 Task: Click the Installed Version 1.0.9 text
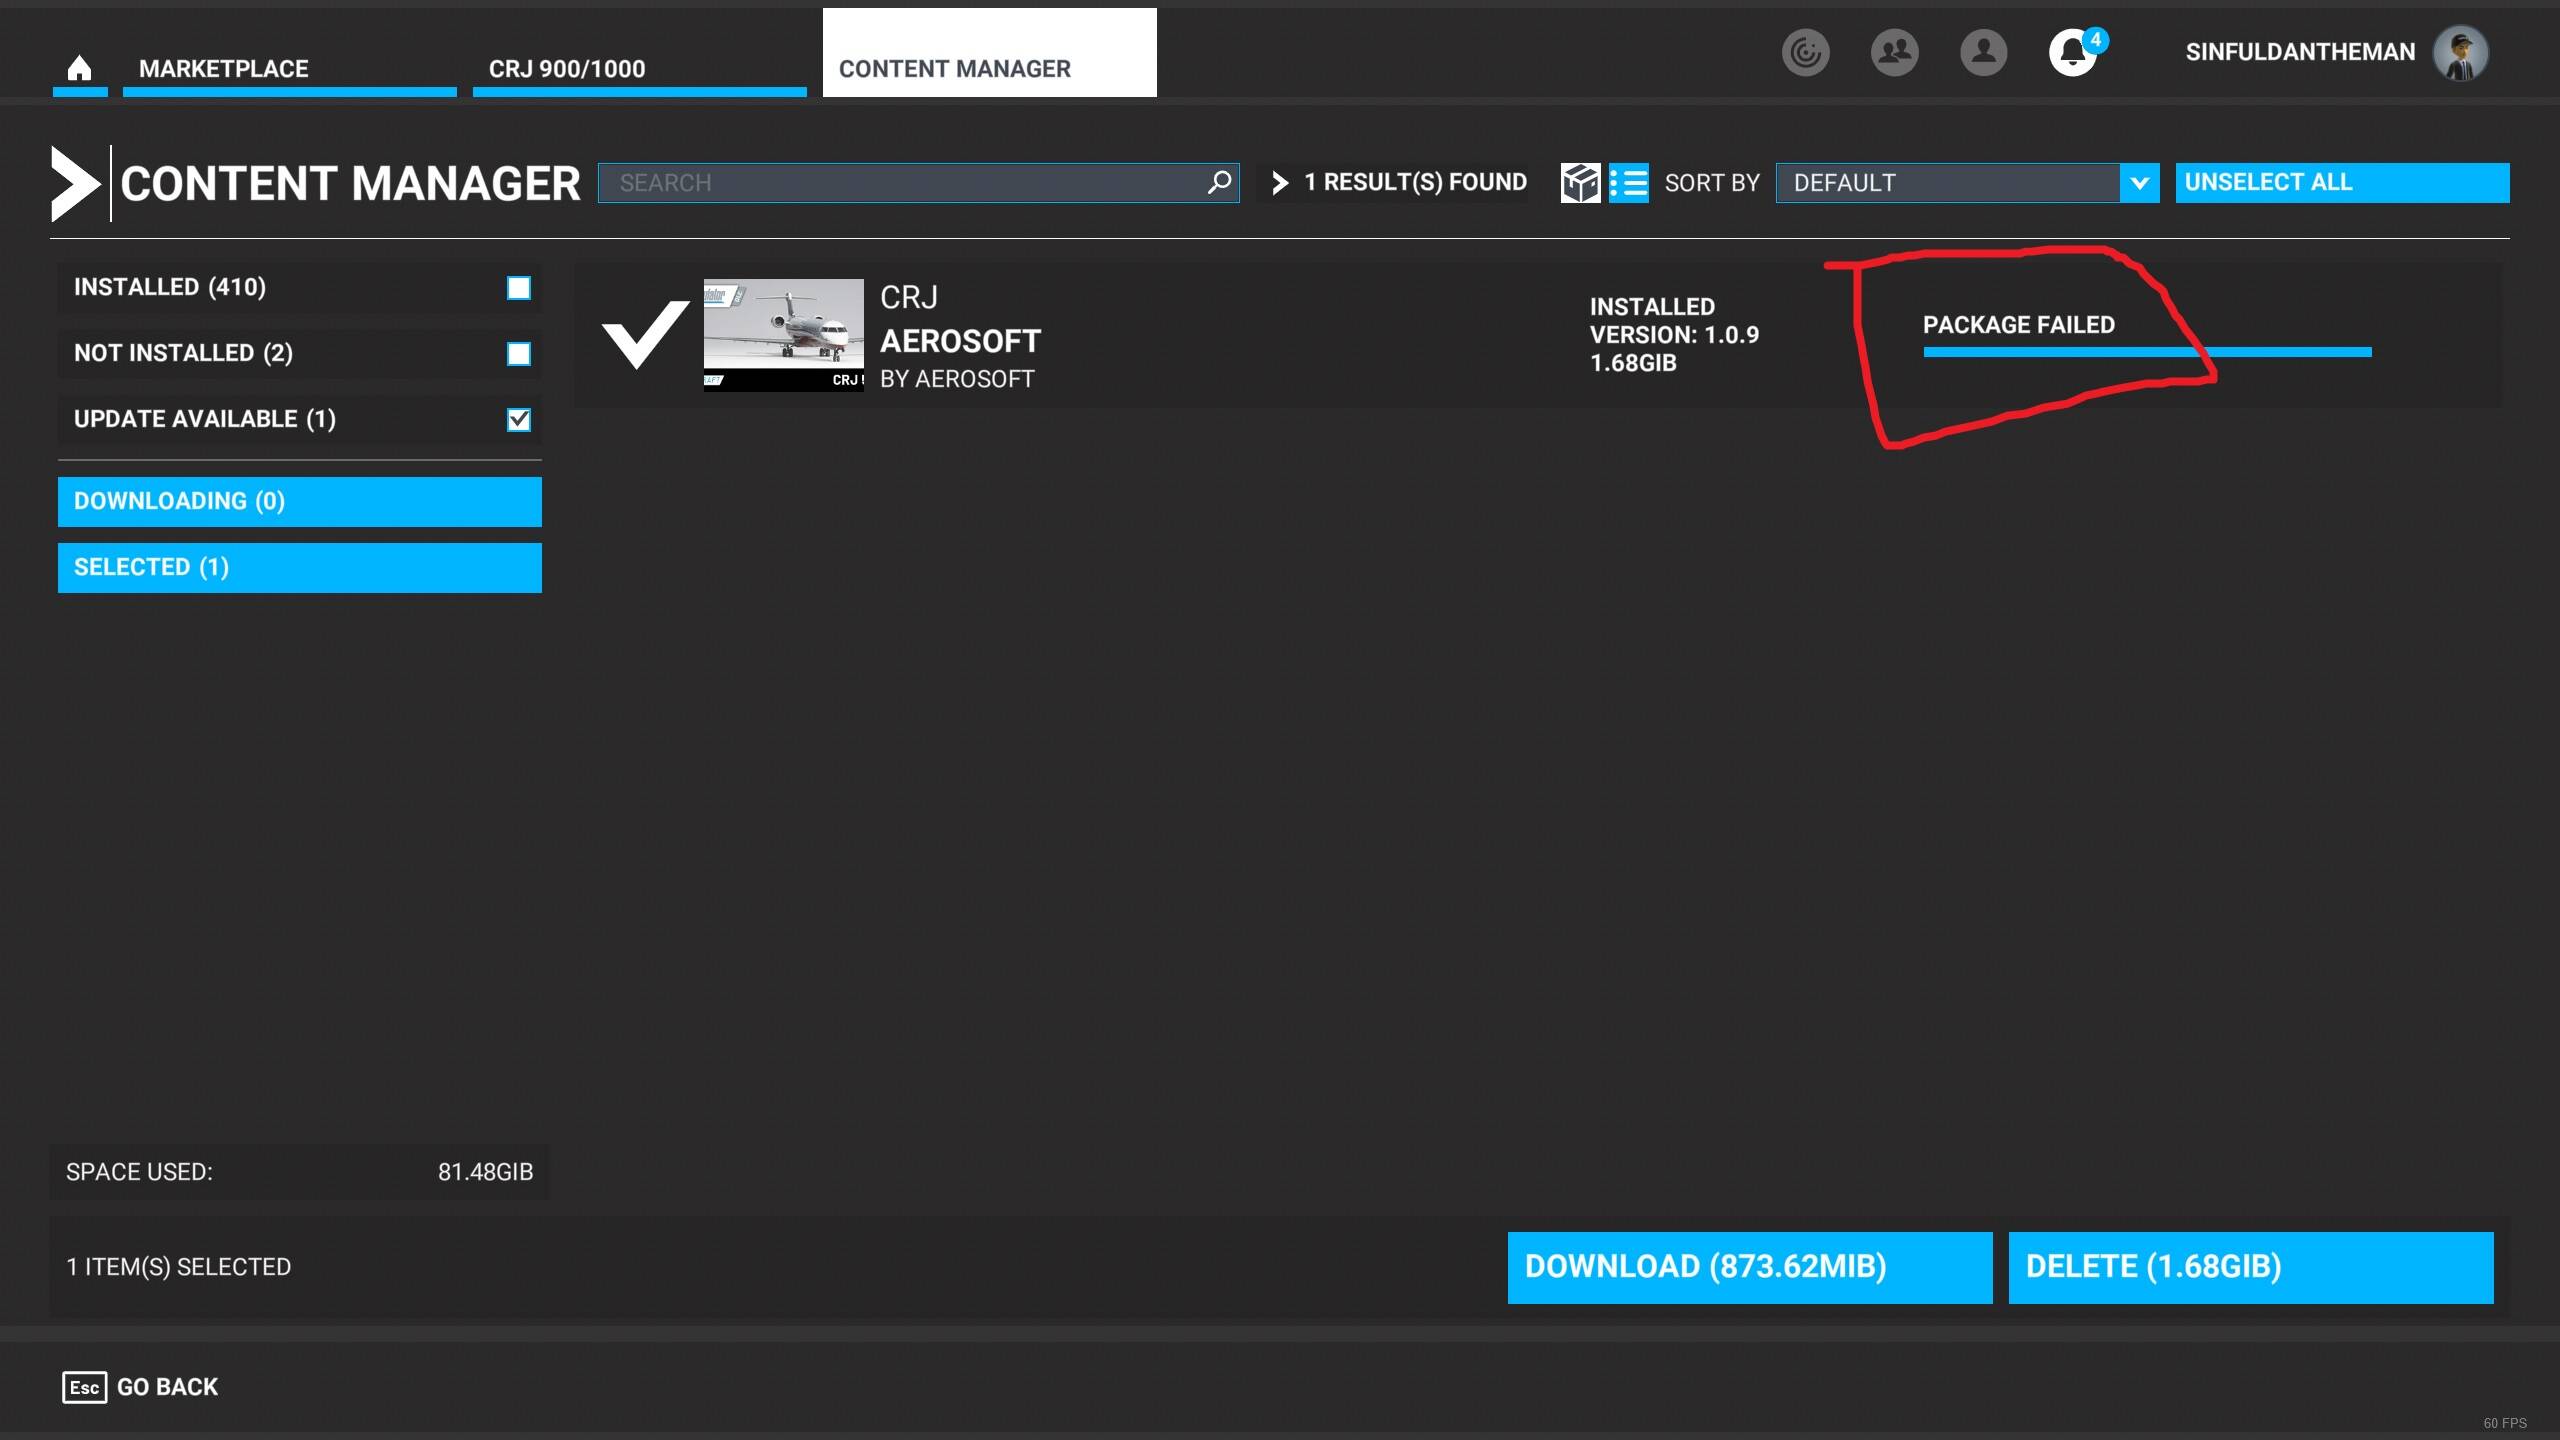coord(1674,335)
